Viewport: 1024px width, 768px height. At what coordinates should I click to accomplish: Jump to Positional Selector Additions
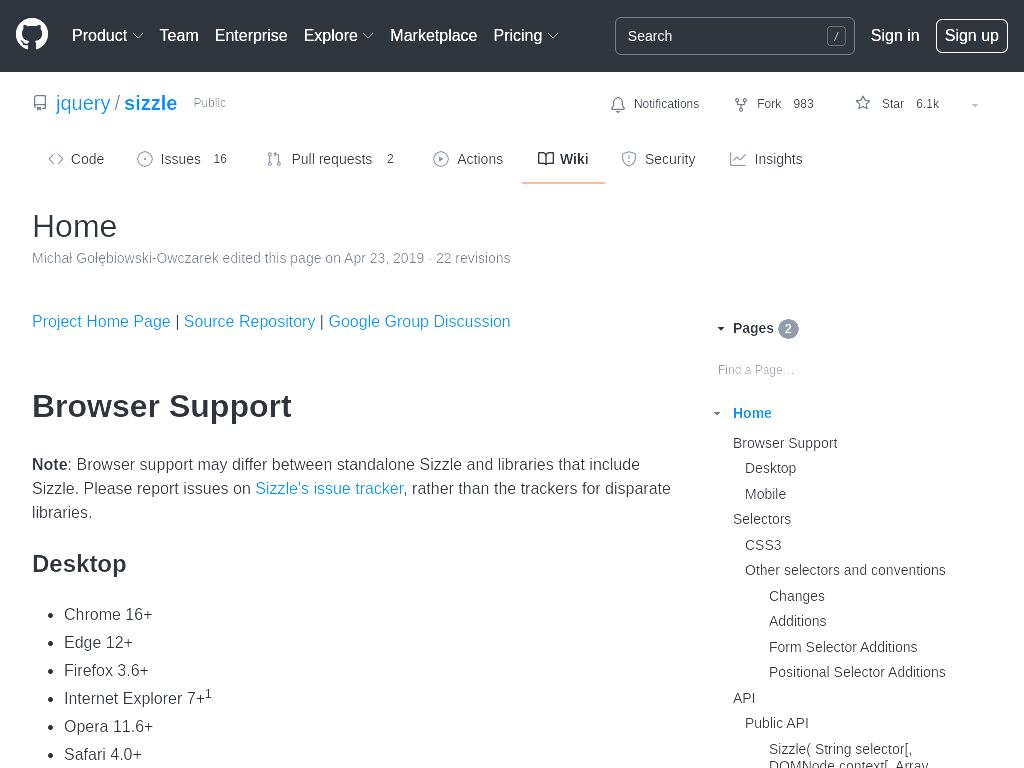point(857,672)
